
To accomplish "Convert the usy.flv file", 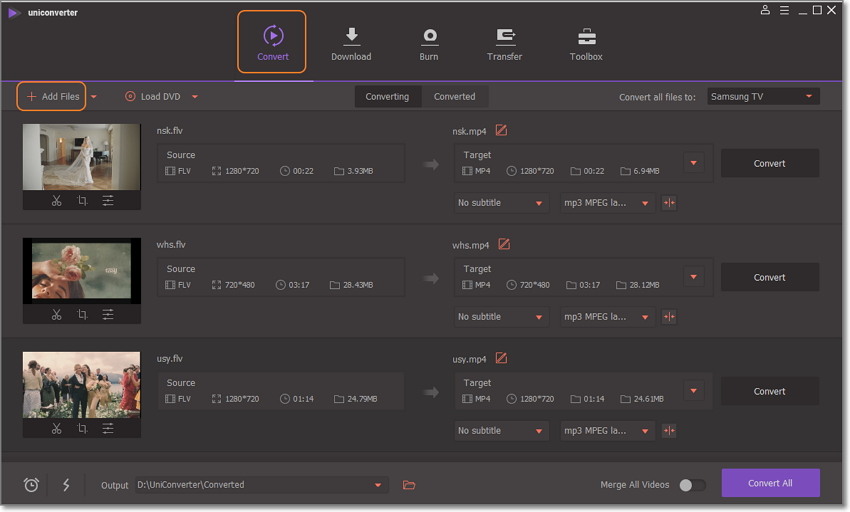I will pyautogui.click(x=769, y=391).
